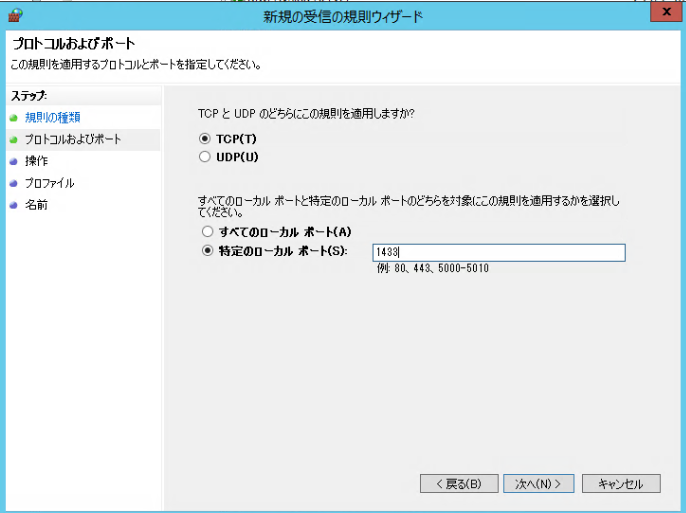The image size is (686, 513).
Task: Choose すべてのローカル ポート(A) option
Action: coord(207,231)
